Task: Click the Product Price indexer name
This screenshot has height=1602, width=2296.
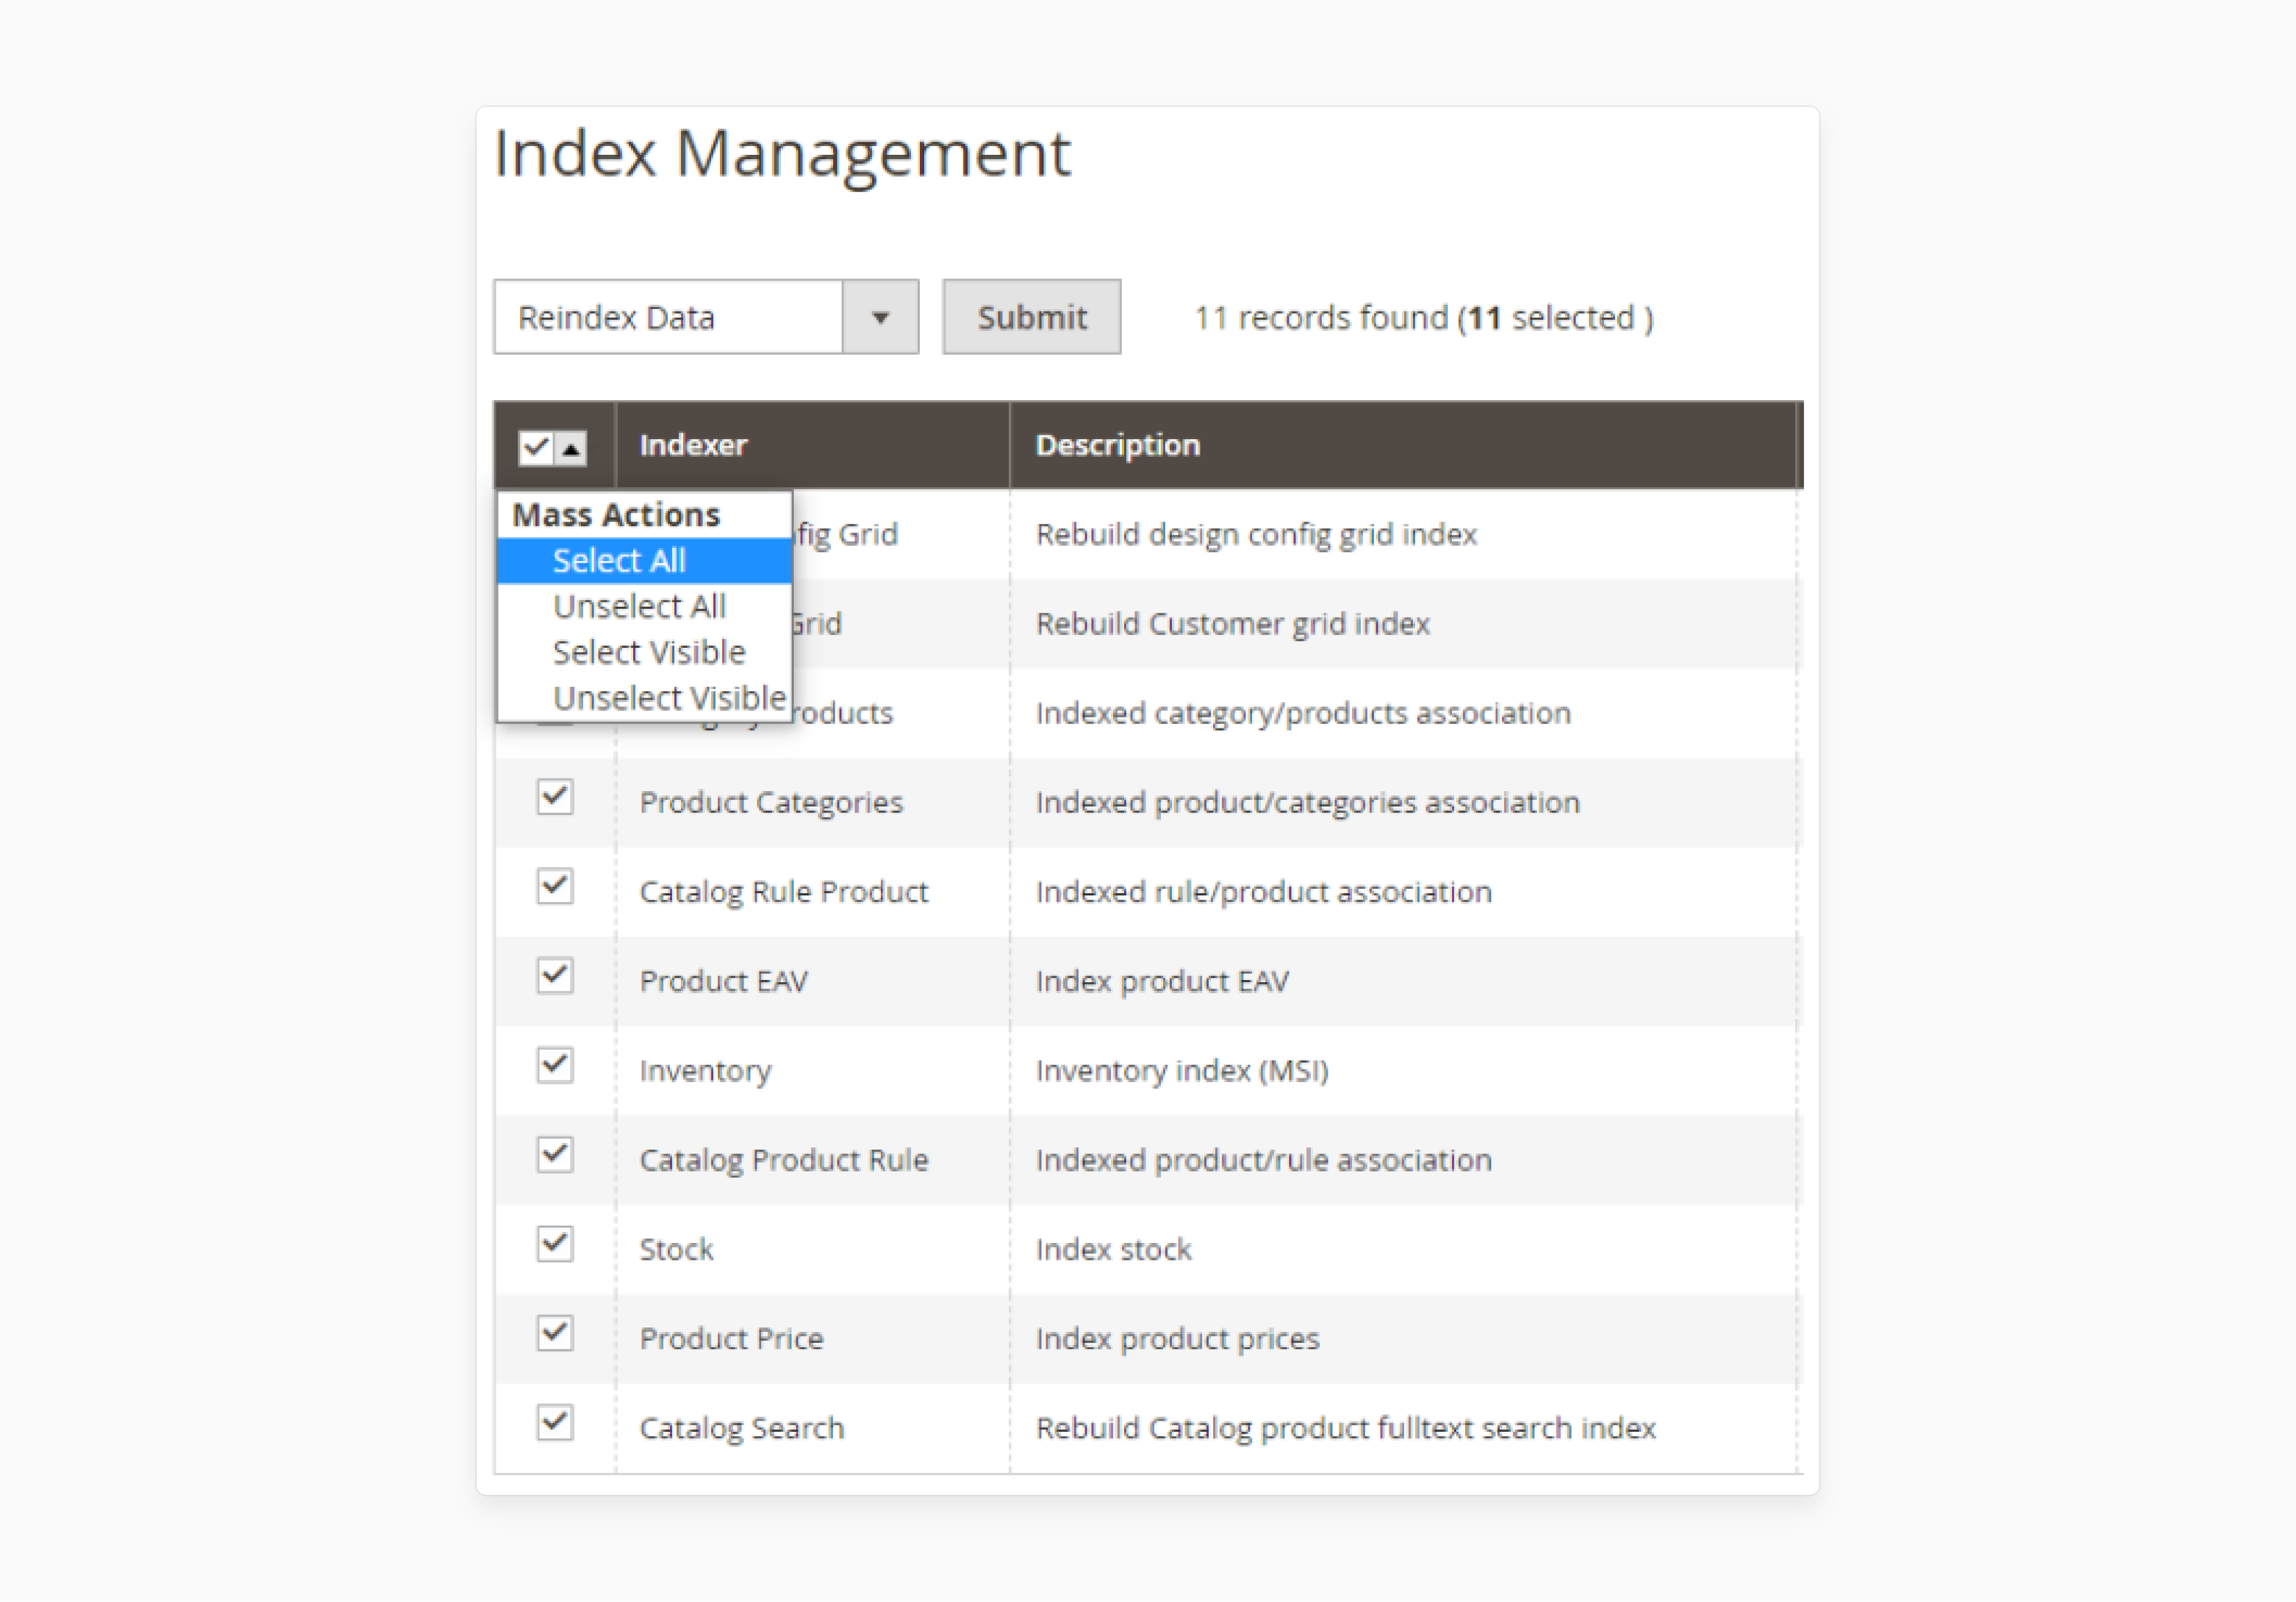Action: pos(732,1339)
